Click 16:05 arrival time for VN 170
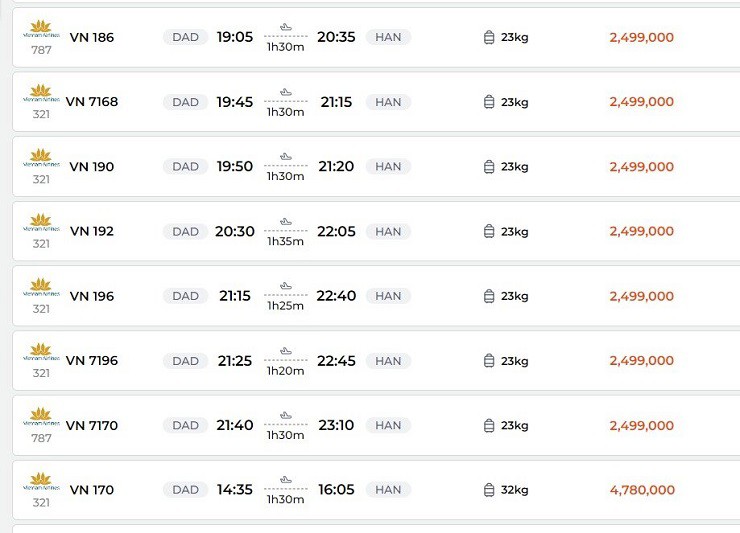Viewport: 740px width, 533px height. pos(336,490)
